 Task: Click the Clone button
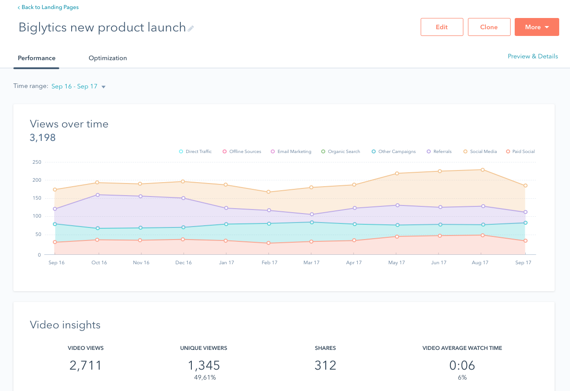(x=489, y=27)
